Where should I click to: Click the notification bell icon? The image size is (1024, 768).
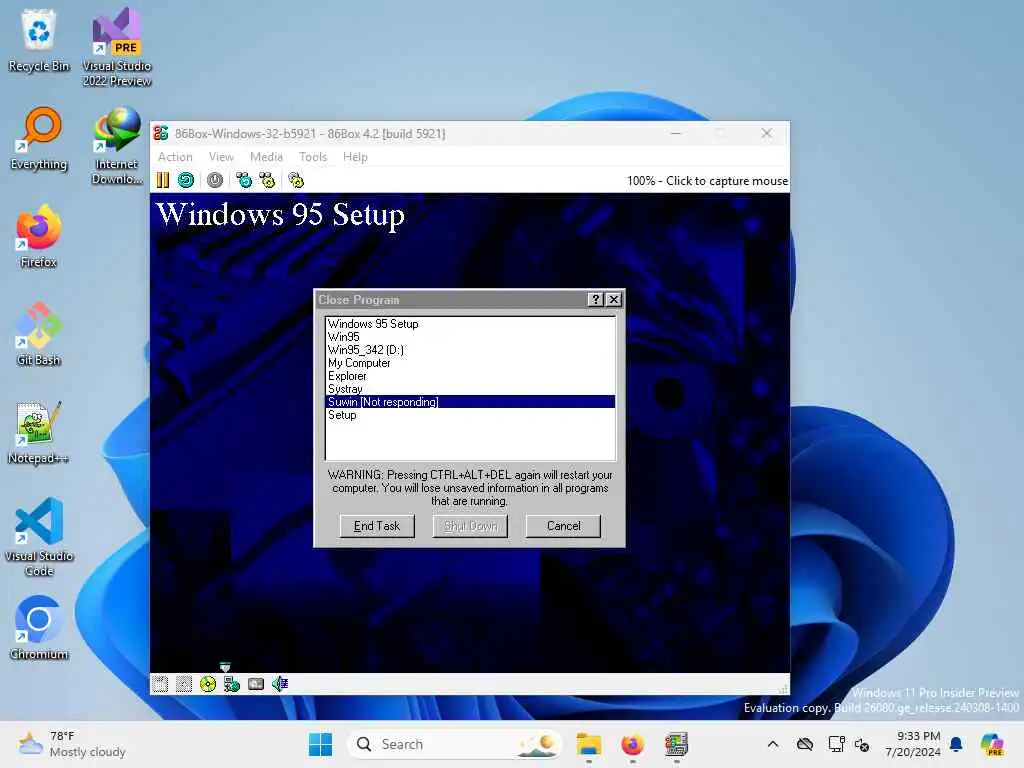[x=956, y=744]
